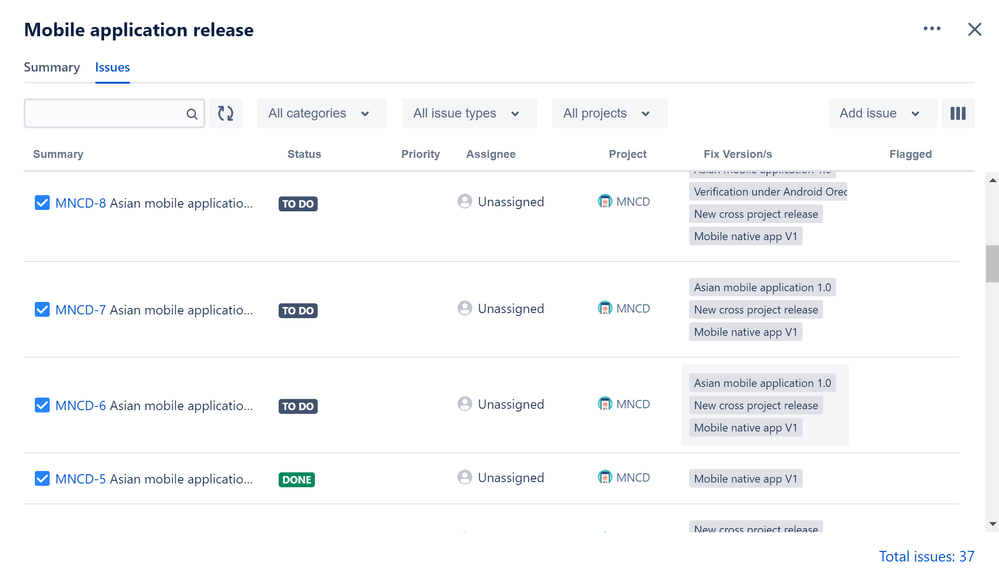The width and height of the screenshot is (999, 582).
Task: Click the Total issues: 37 link
Action: click(926, 557)
